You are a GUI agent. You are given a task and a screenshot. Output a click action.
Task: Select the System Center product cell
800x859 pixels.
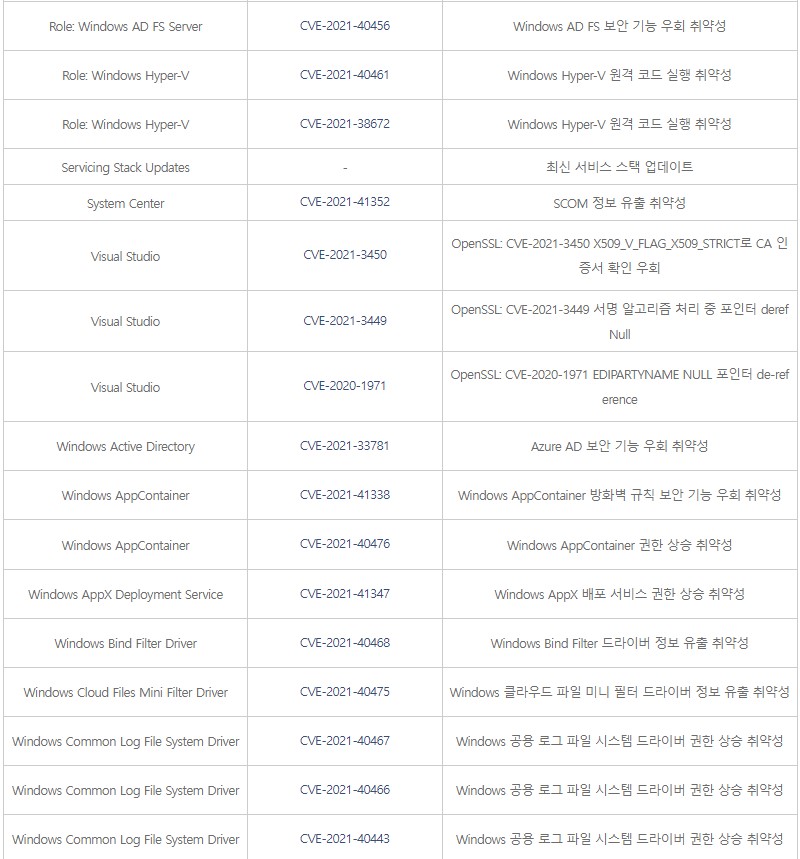coord(125,203)
